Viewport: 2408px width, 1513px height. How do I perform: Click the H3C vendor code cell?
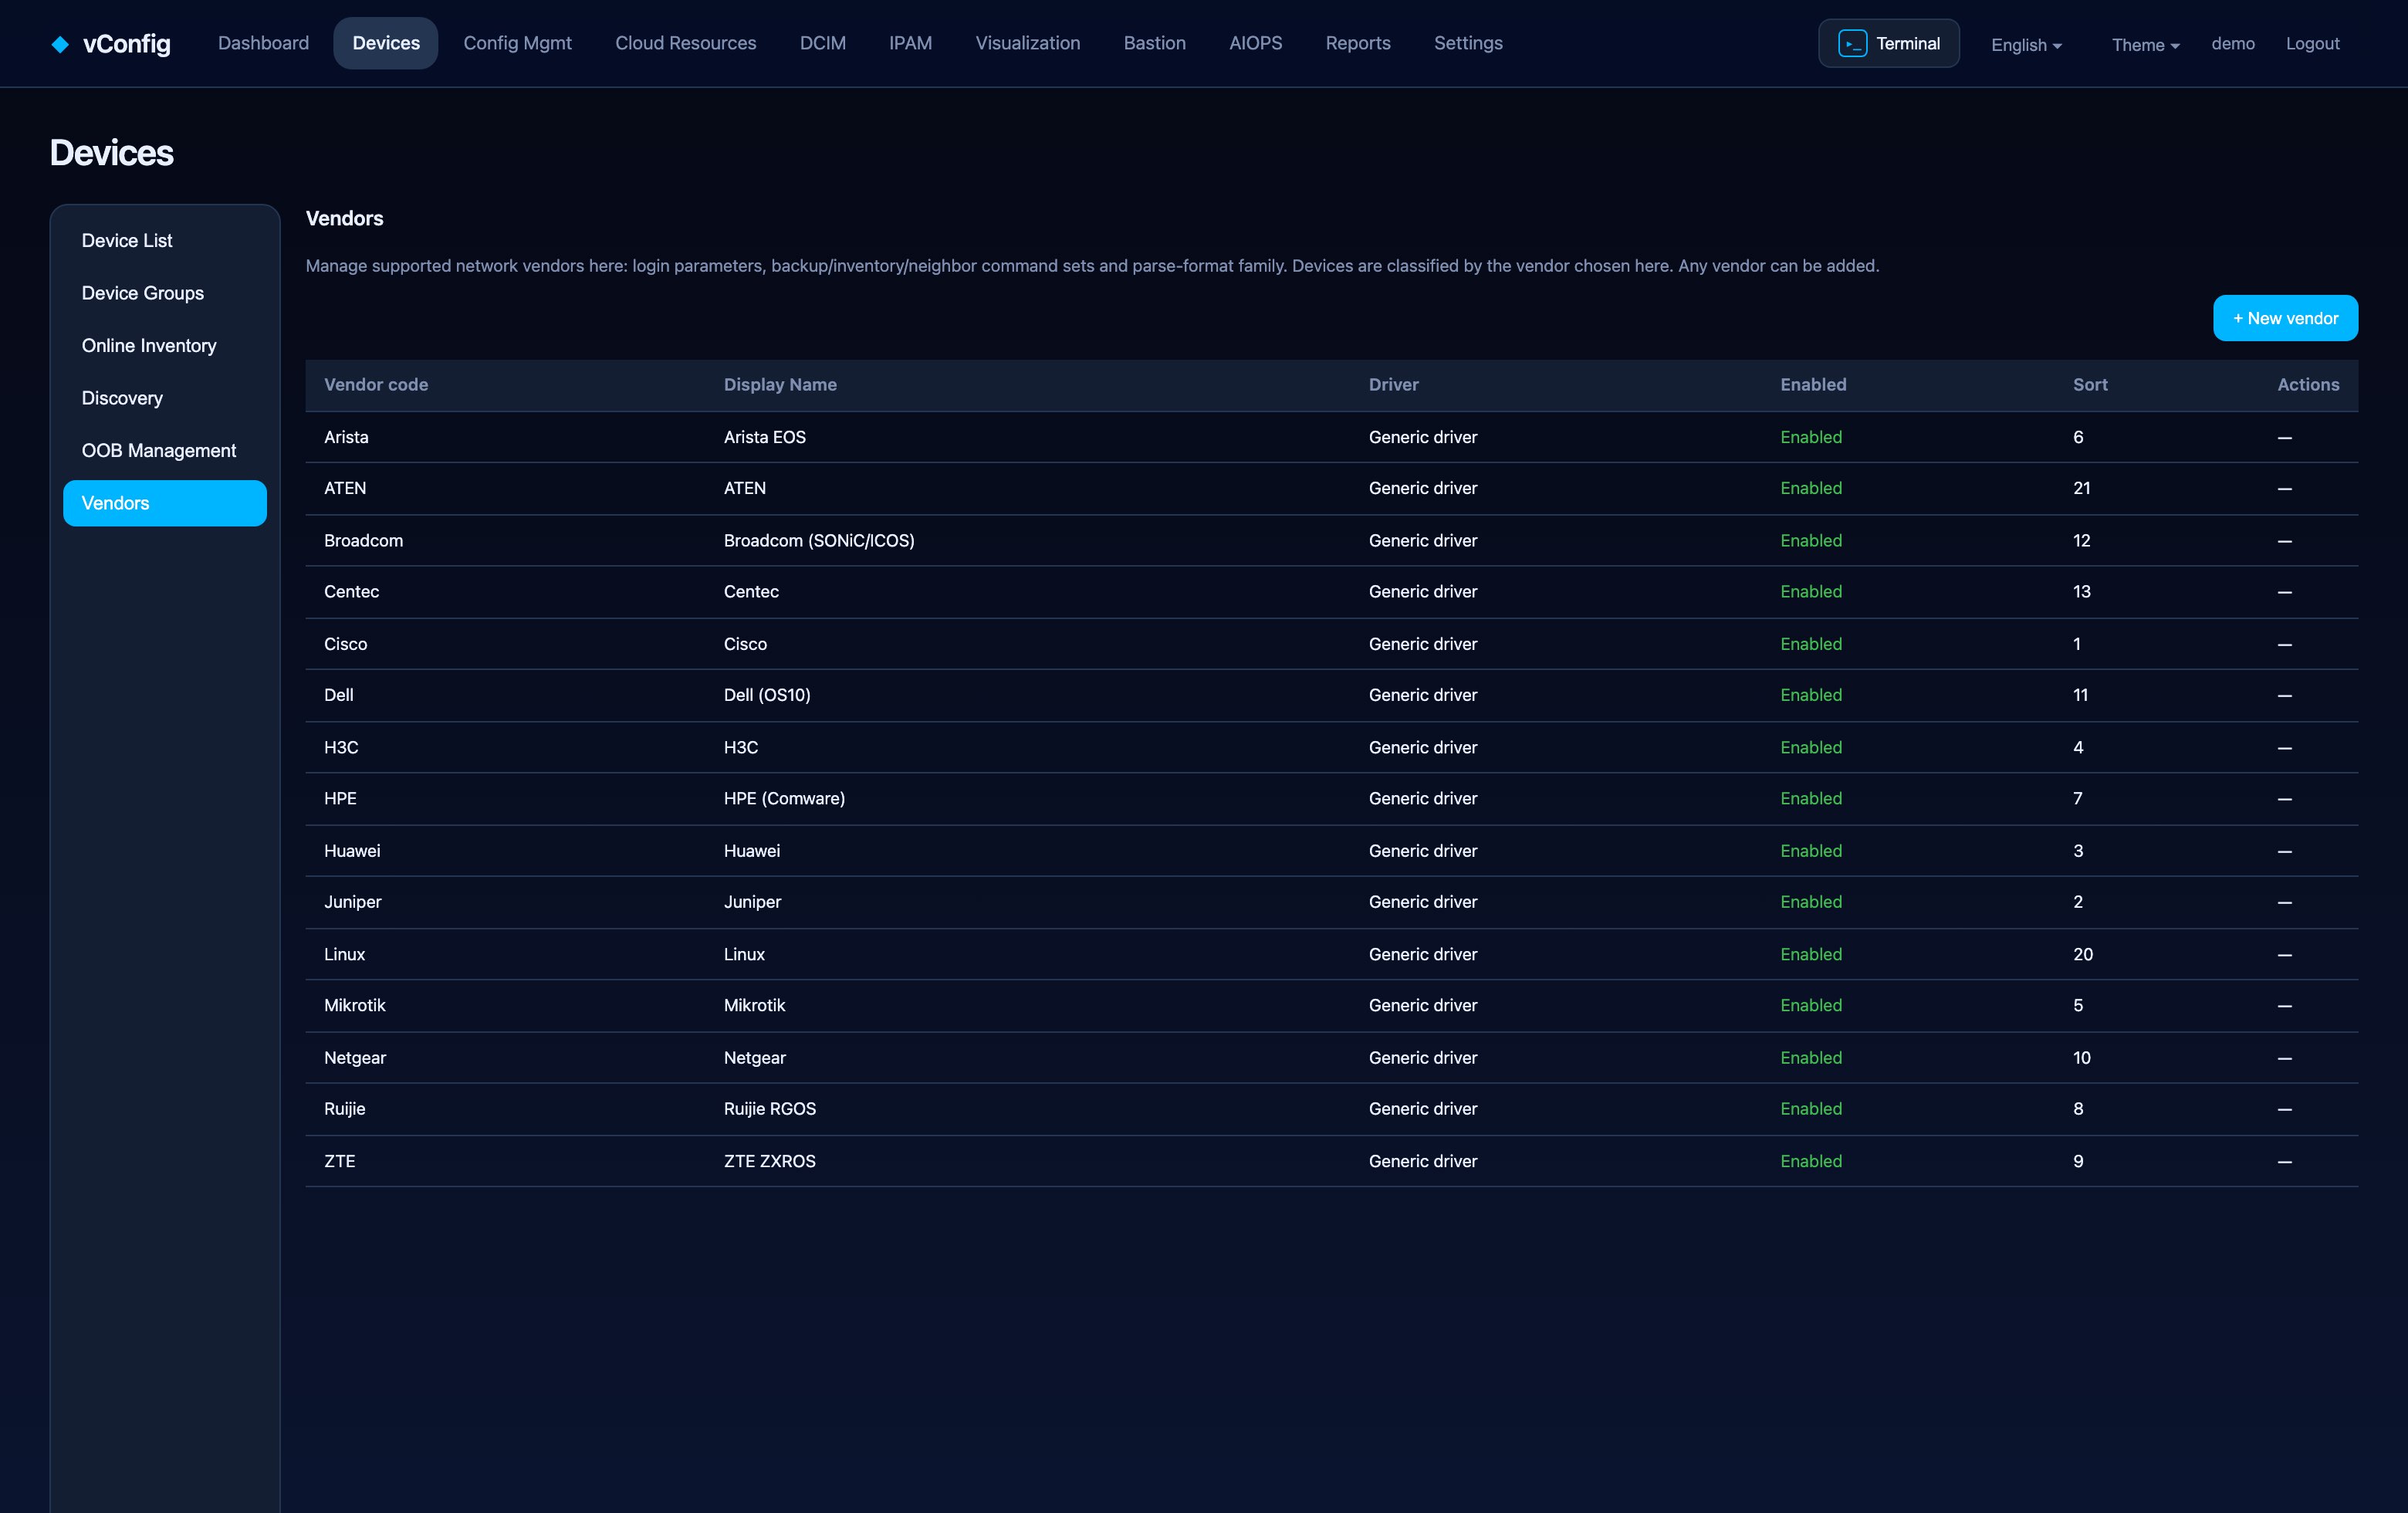[x=341, y=748]
